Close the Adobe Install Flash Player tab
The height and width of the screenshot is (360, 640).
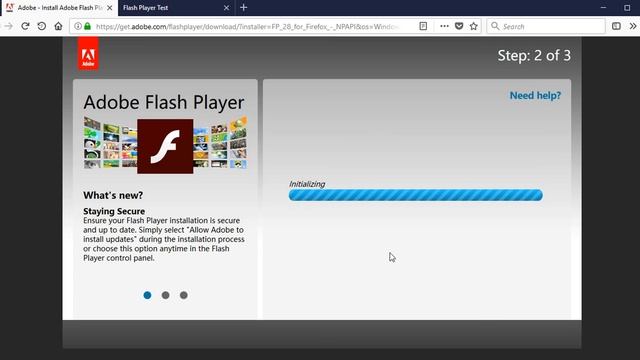109,8
